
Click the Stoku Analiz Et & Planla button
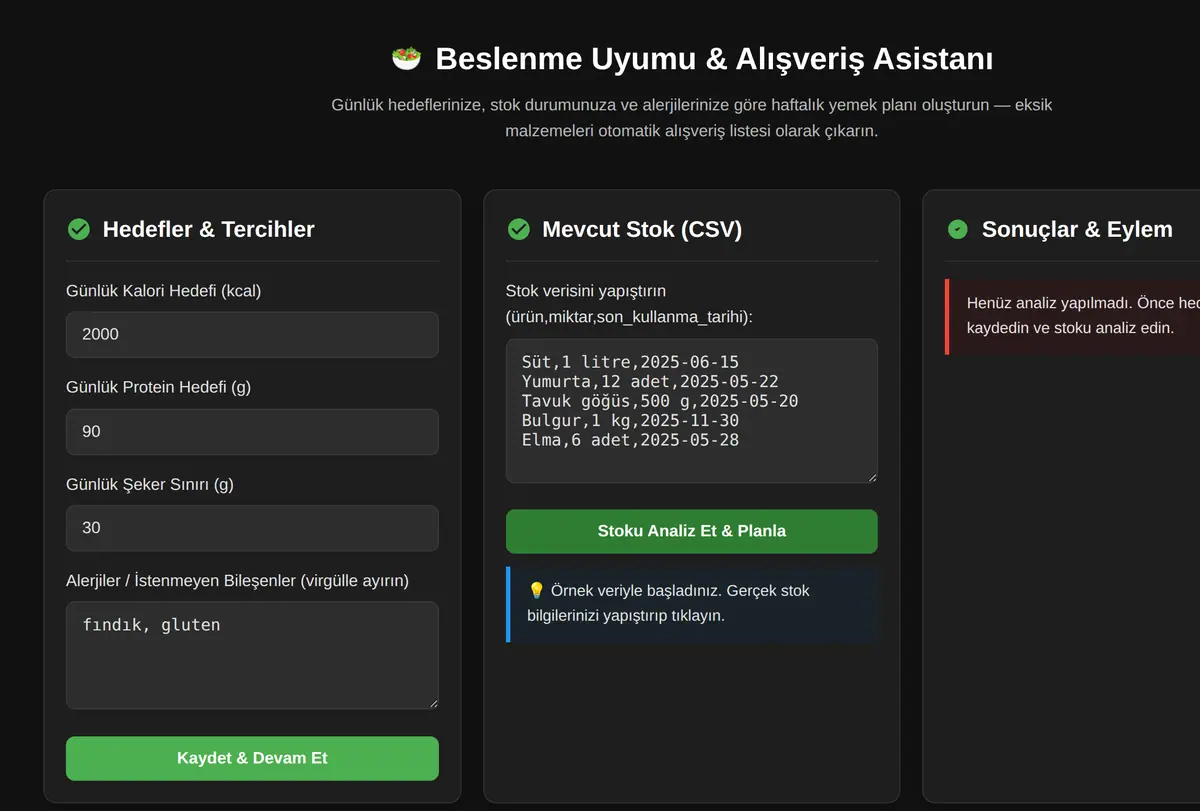(692, 531)
